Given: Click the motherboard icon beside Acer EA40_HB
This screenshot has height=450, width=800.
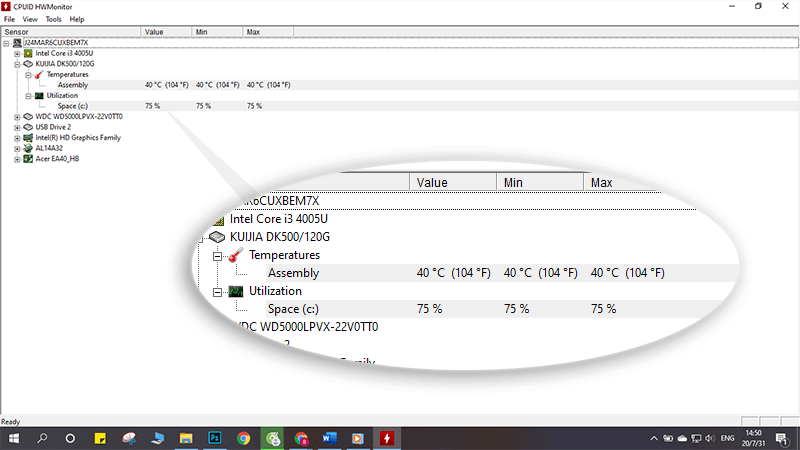Looking at the screenshot, I should pos(28,159).
